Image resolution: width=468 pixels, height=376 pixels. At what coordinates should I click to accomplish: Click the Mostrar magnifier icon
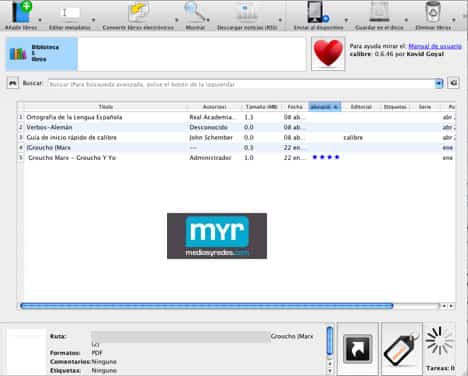(195, 12)
